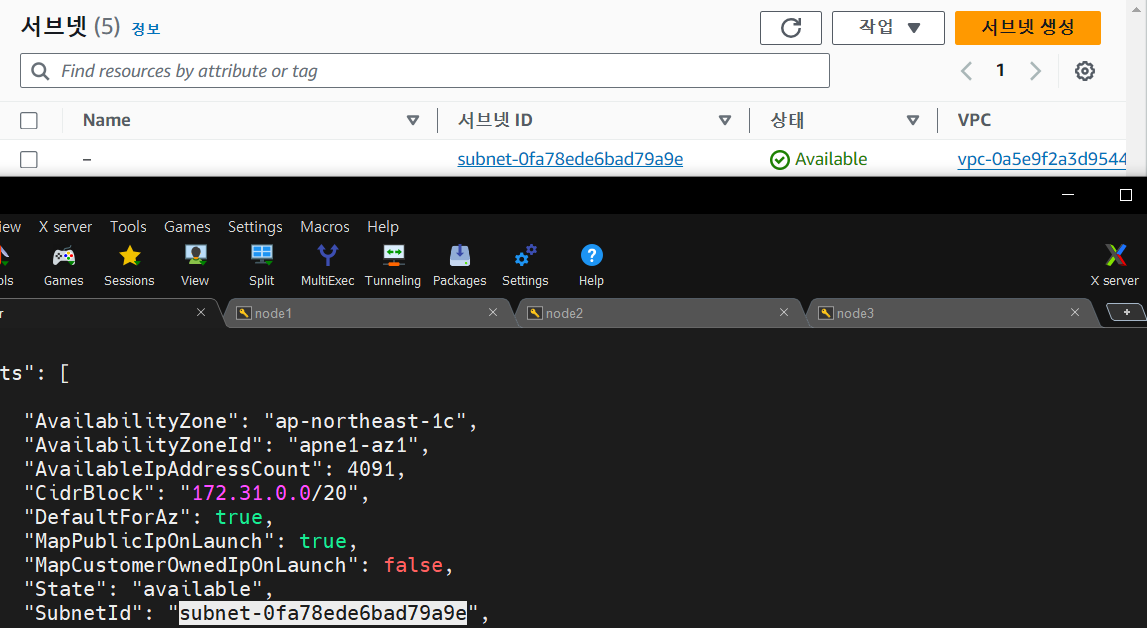Check the subnet-0fa78ede6bad79a9e row checkbox
This screenshot has width=1147, height=628.
click(x=29, y=159)
